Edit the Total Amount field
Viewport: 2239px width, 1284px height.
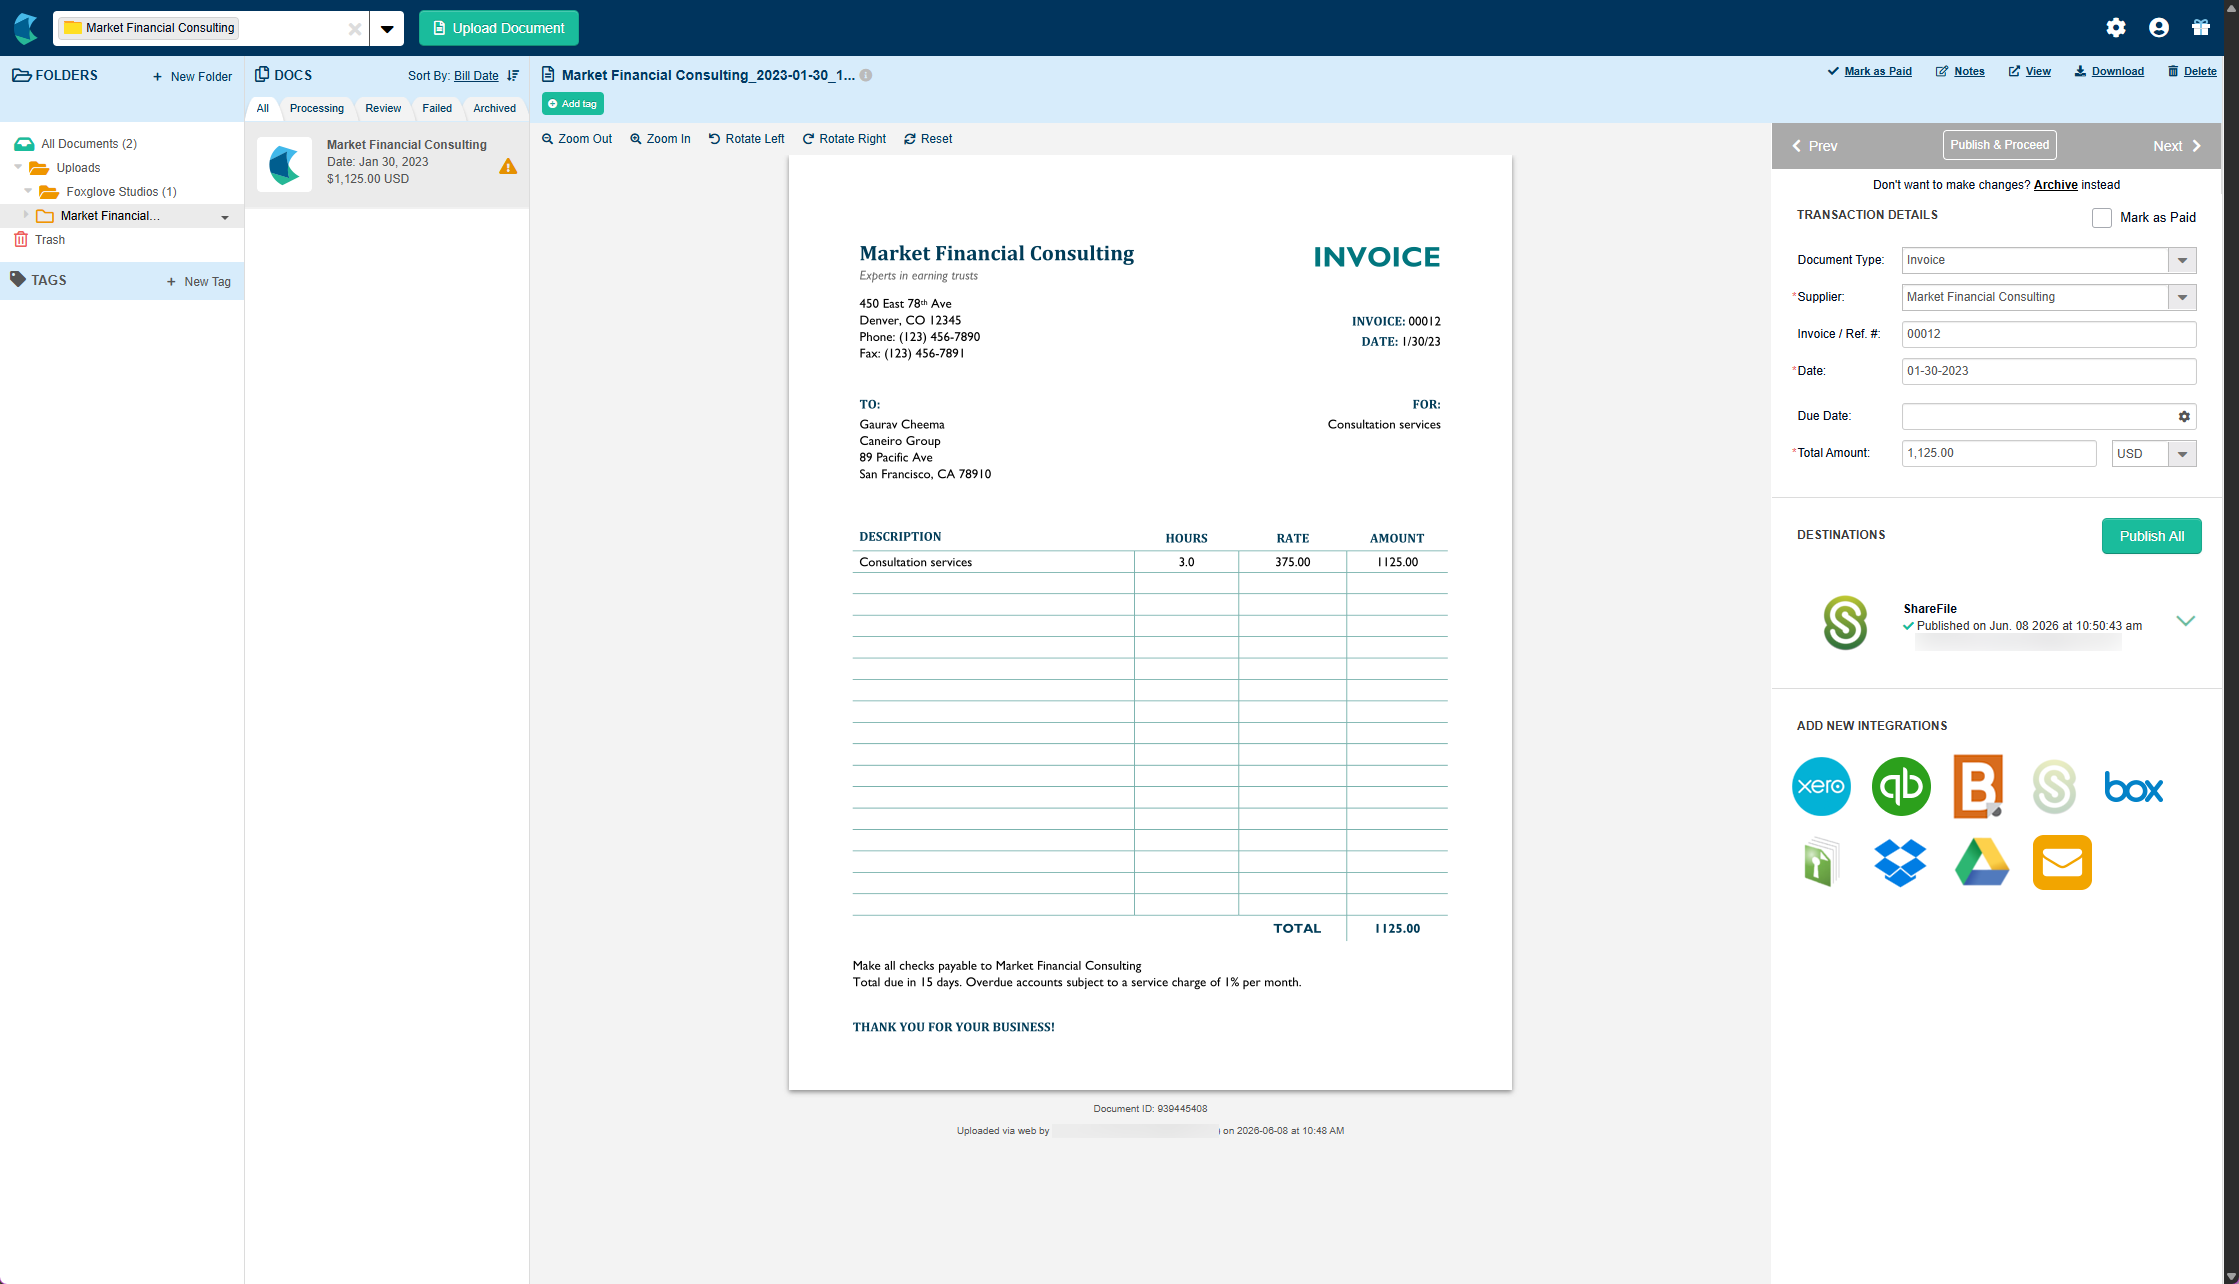point(1999,453)
